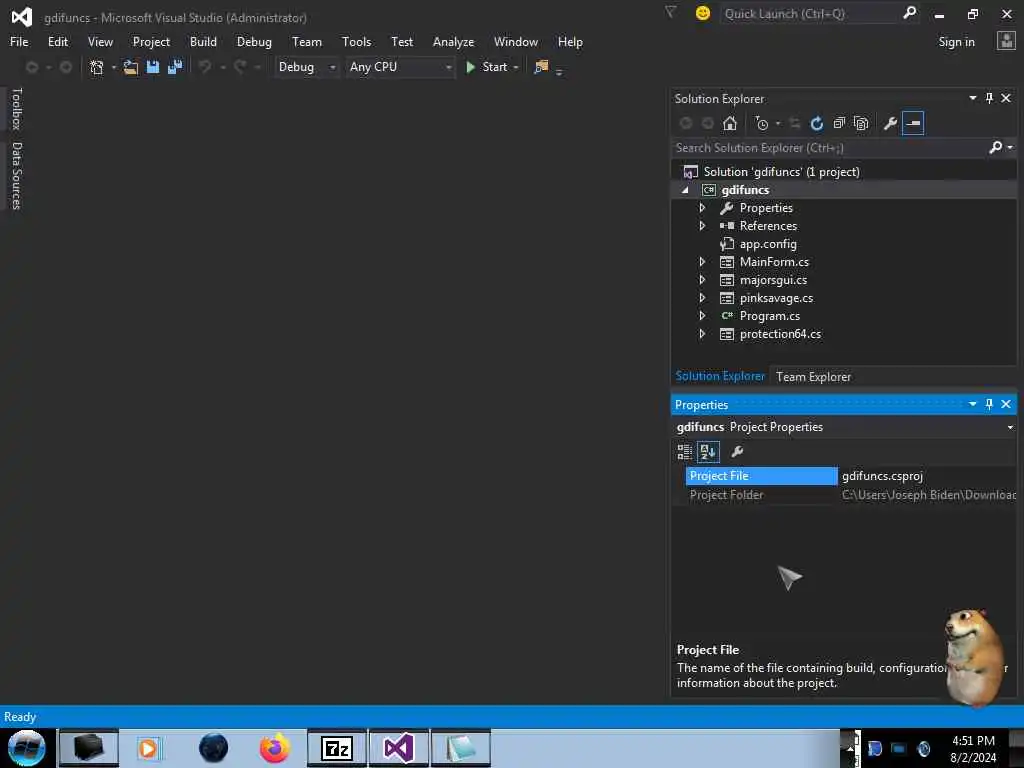Open the Debug menu in the menu bar

(x=254, y=42)
